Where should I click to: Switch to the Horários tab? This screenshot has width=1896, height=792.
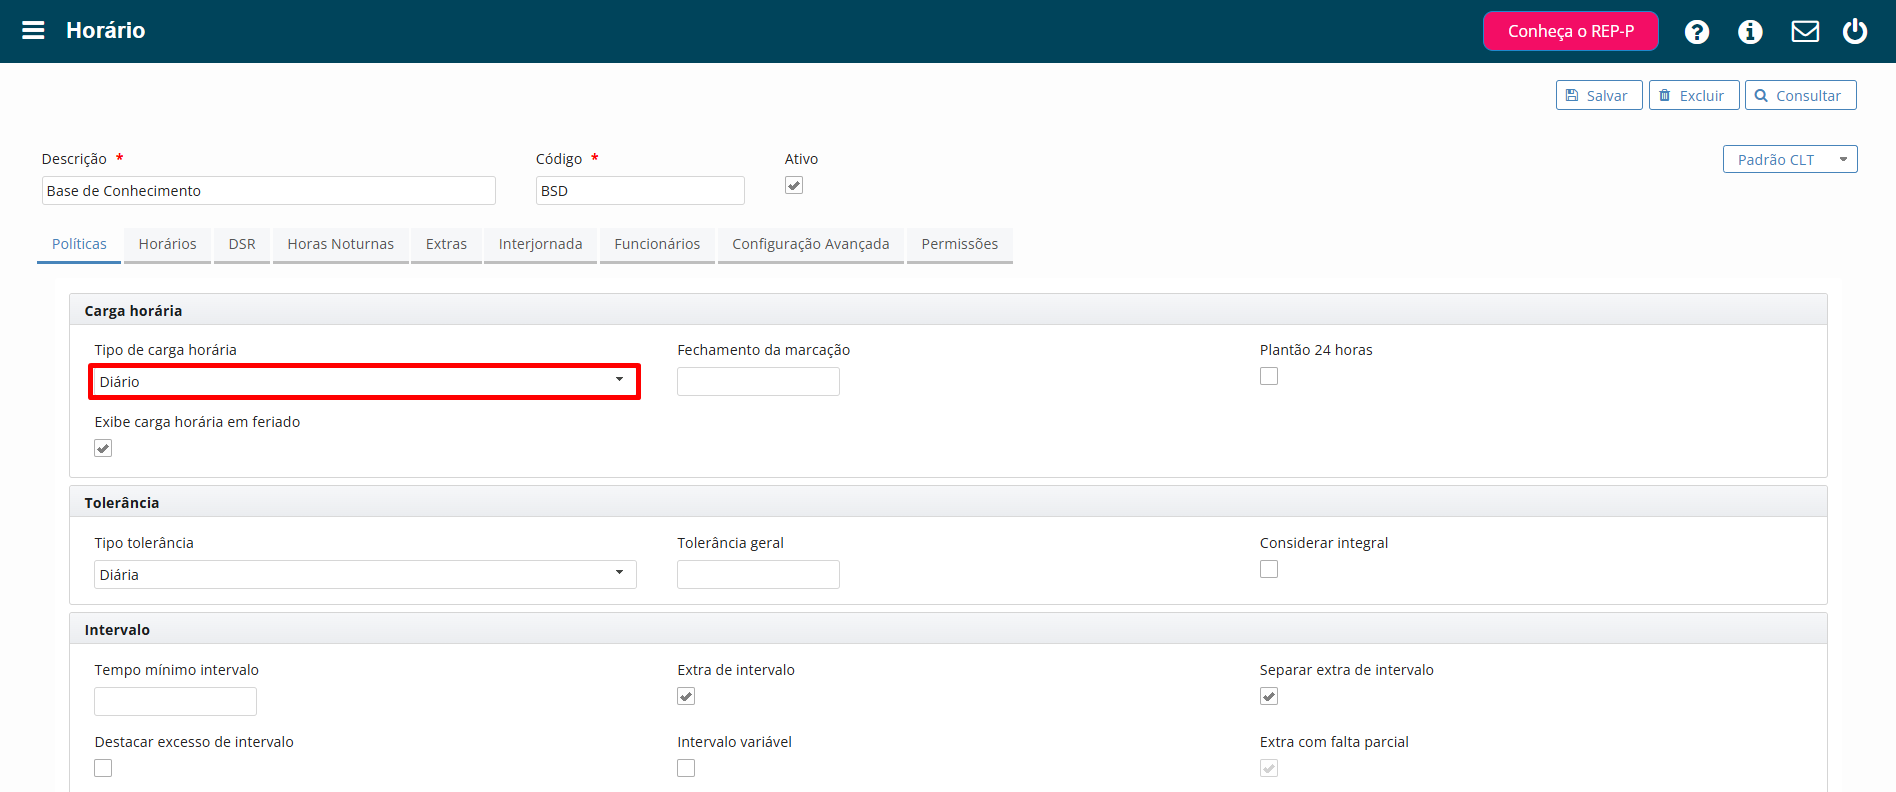(167, 244)
